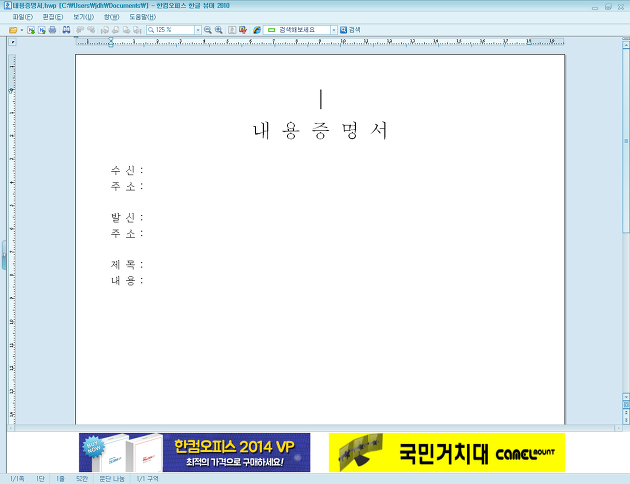Zoom in with magnifier plus icon
This screenshot has height=484, width=630.
pos(219,30)
